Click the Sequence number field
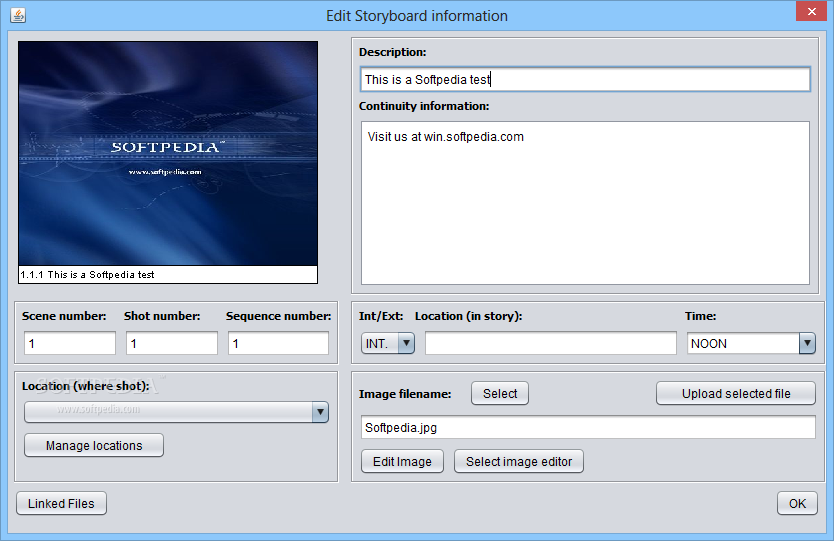834x541 pixels. (x=278, y=343)
